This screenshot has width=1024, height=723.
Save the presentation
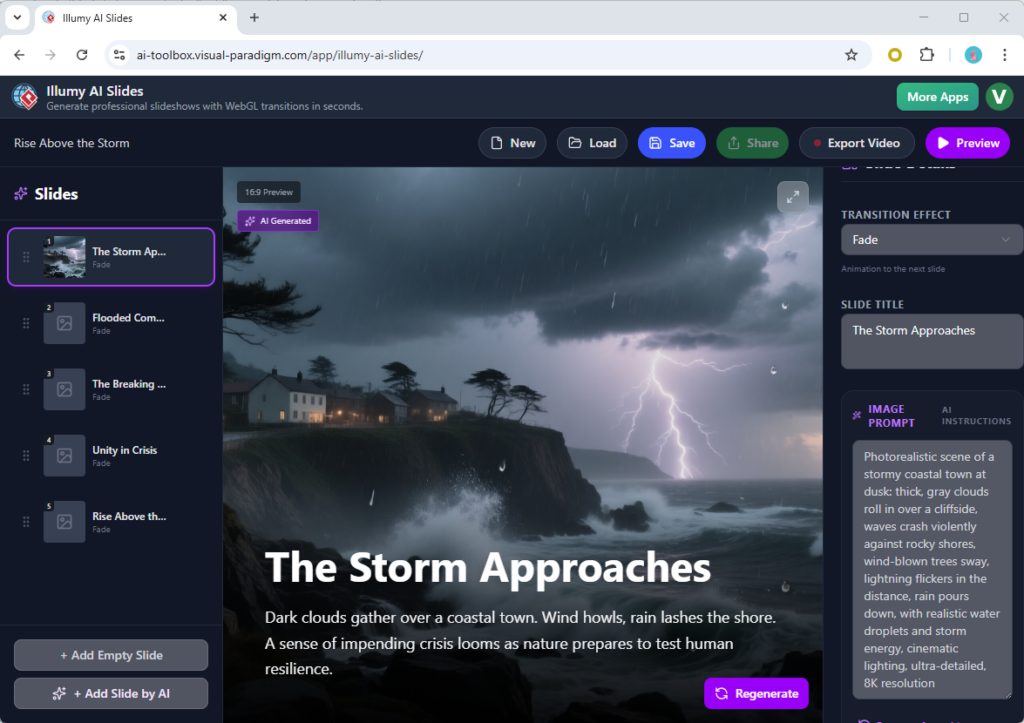[x=671, y=142]
